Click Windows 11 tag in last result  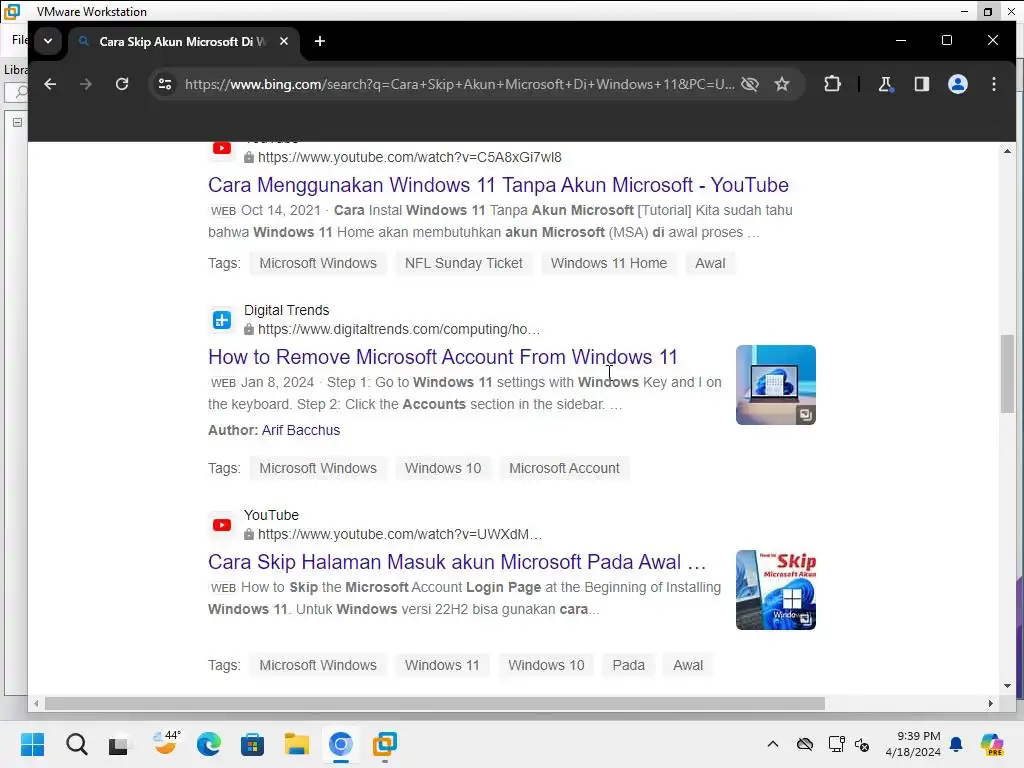click(x=442, y=665)
